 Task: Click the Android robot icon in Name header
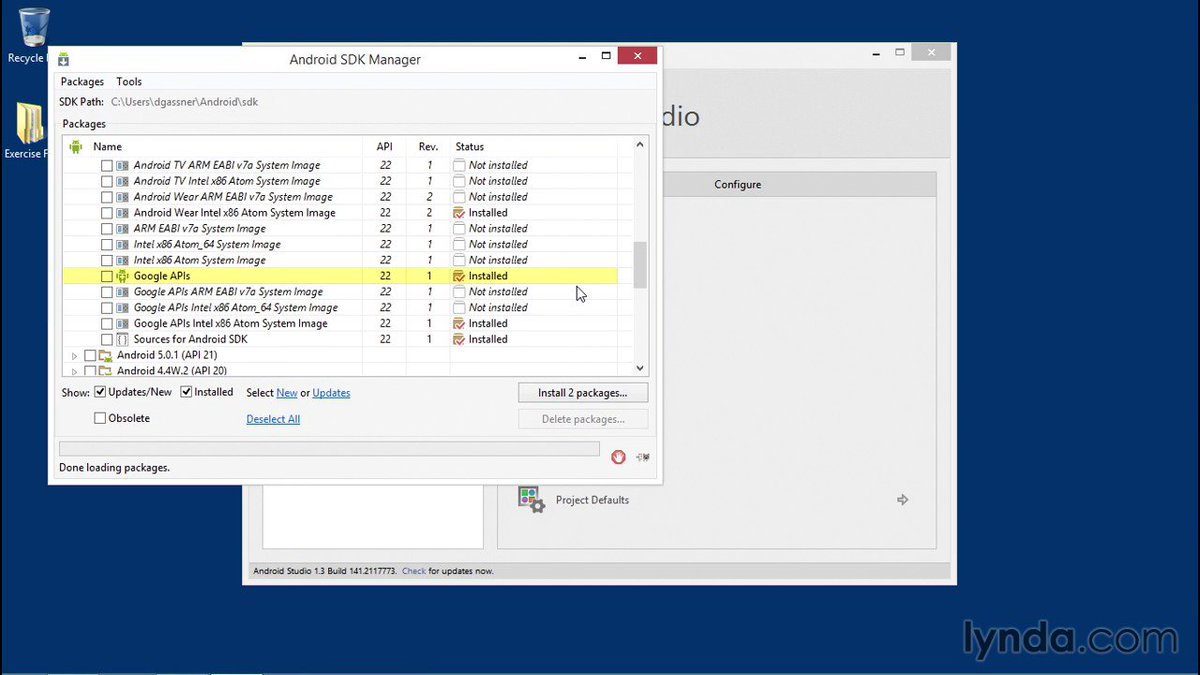click(75, 146)
